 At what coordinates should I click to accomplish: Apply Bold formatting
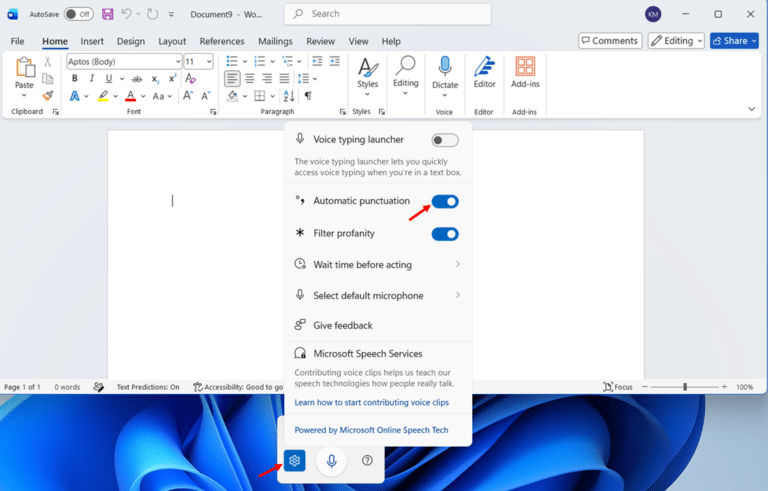tap(74, 78)
